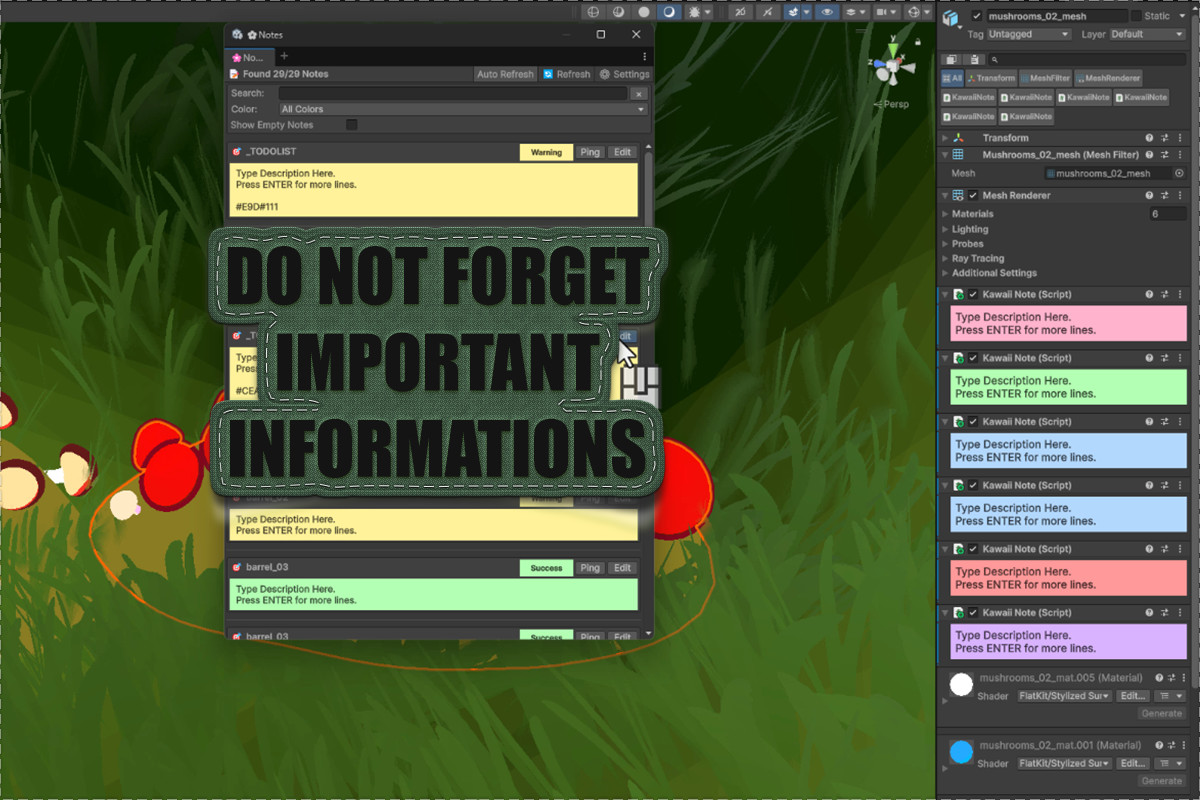1200x800 pixels.
Task: Click presets icon on the red Kawaii Note
Action: 1165,549
